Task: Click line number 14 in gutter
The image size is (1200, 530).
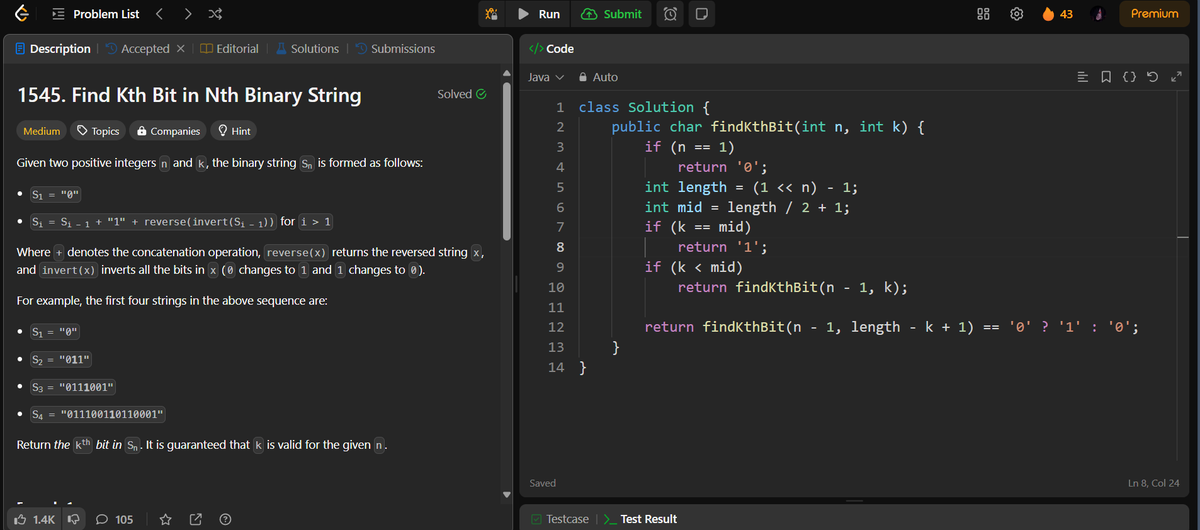Action: pos(556,367)
